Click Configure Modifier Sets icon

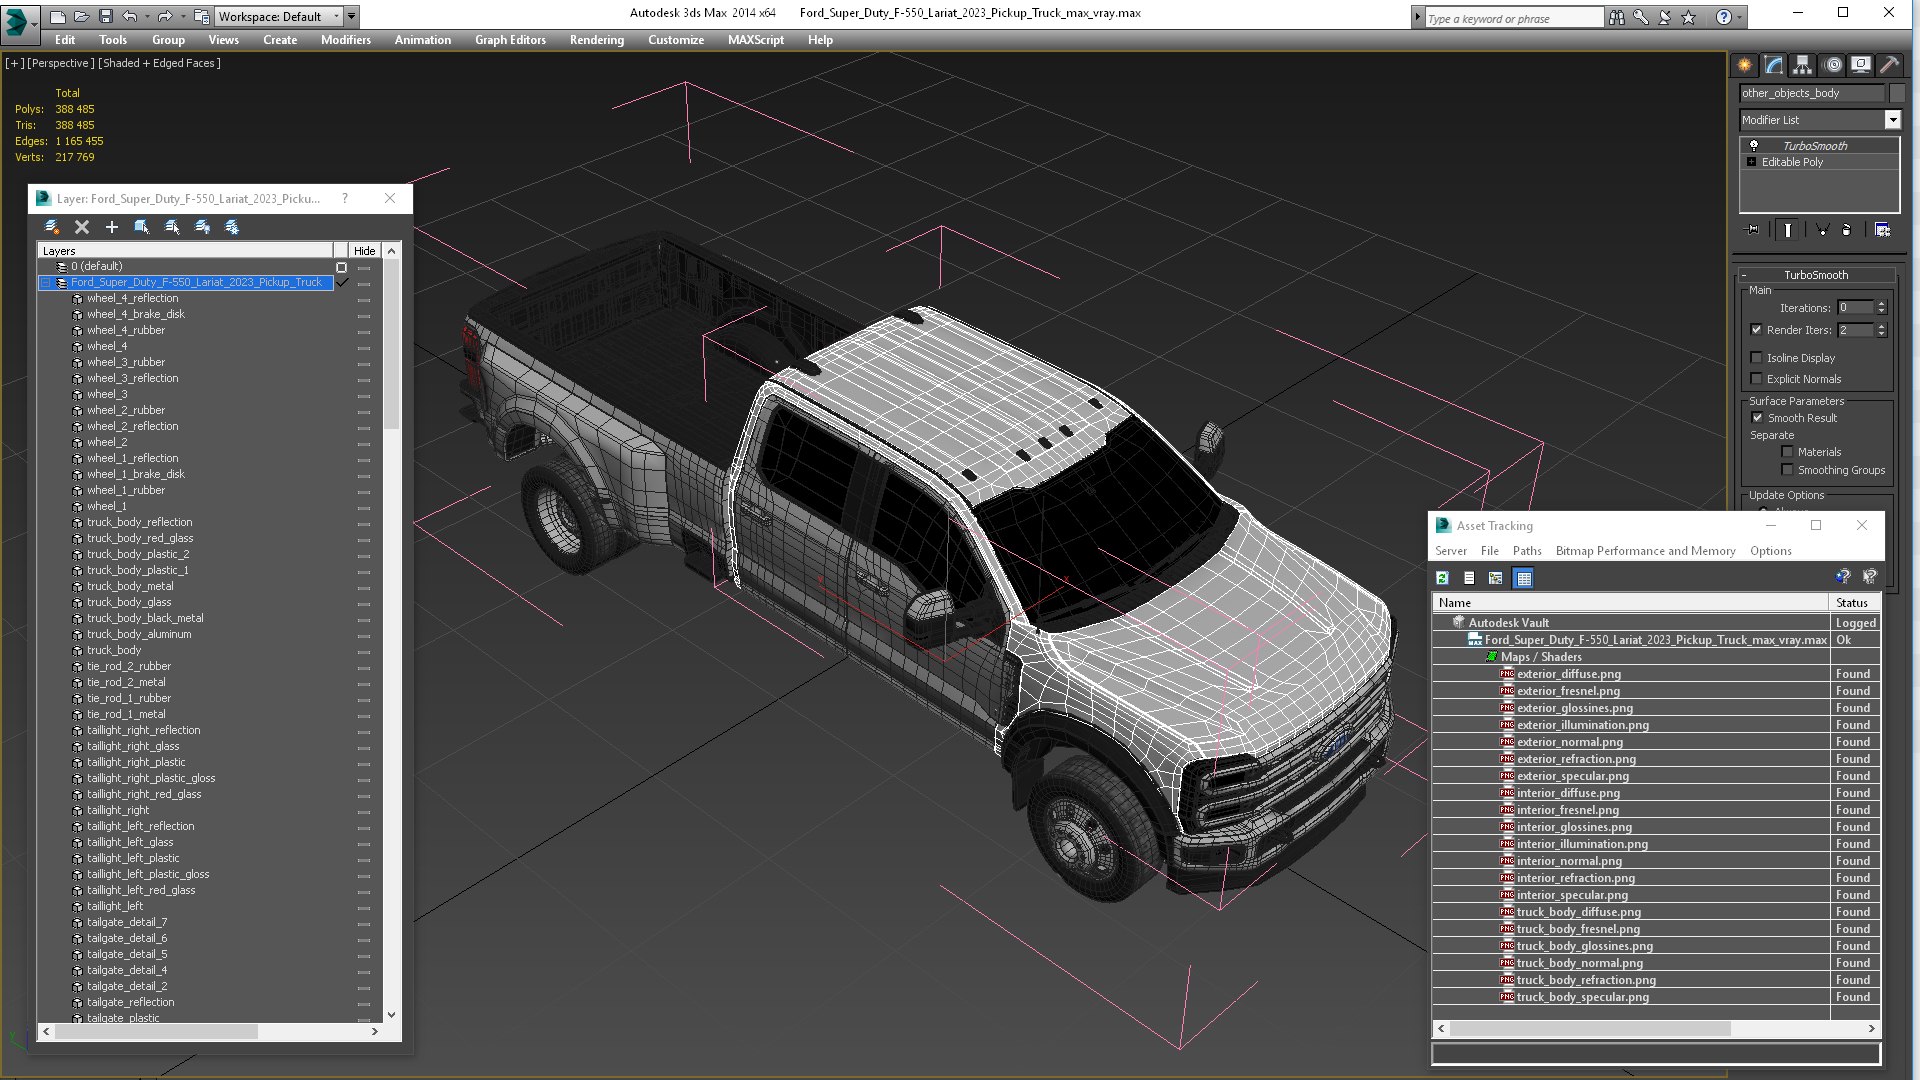[1882, 230]
